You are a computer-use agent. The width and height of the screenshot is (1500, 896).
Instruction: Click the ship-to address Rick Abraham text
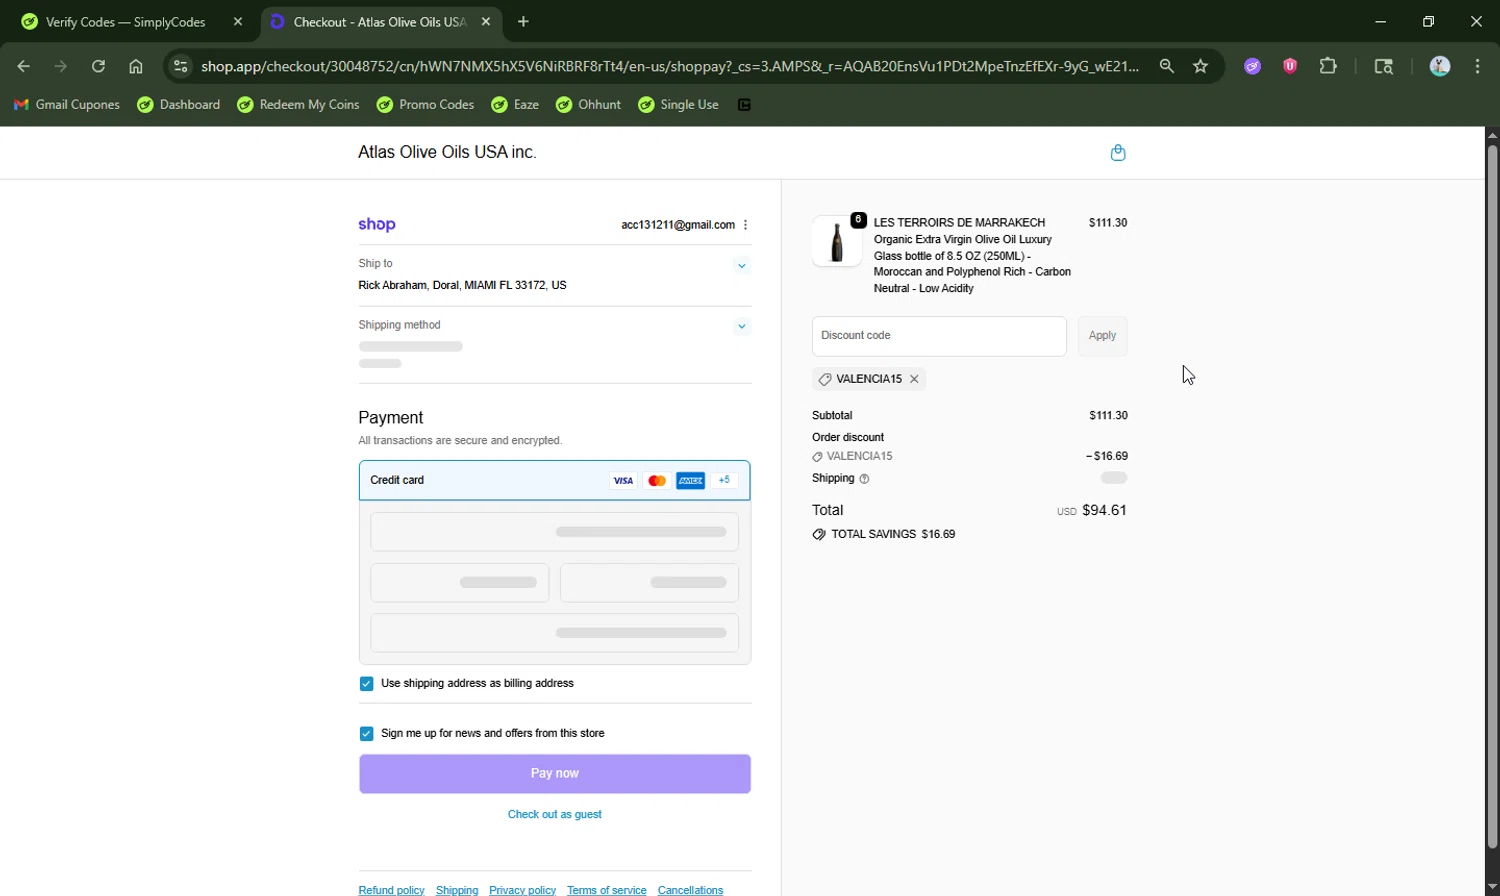click(462, 286)
